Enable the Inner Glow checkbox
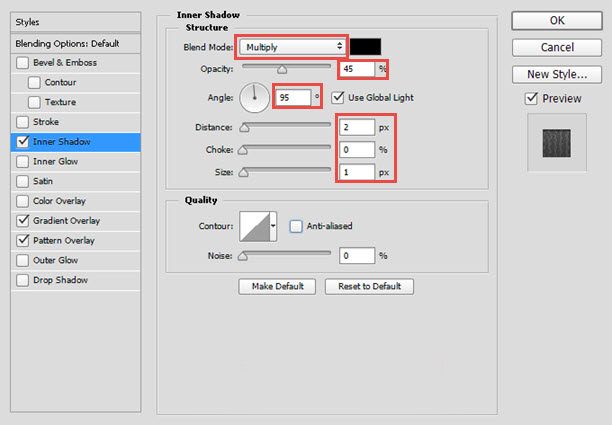The image size is (612, 425). 23,162
